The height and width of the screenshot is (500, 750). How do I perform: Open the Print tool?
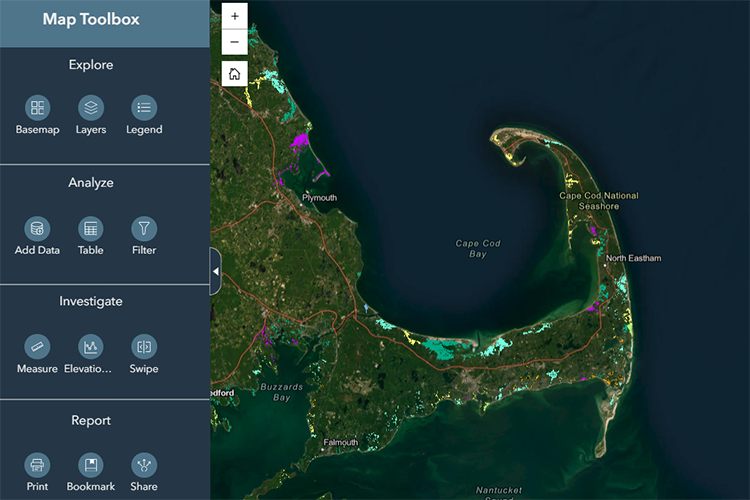click(37, 465)
